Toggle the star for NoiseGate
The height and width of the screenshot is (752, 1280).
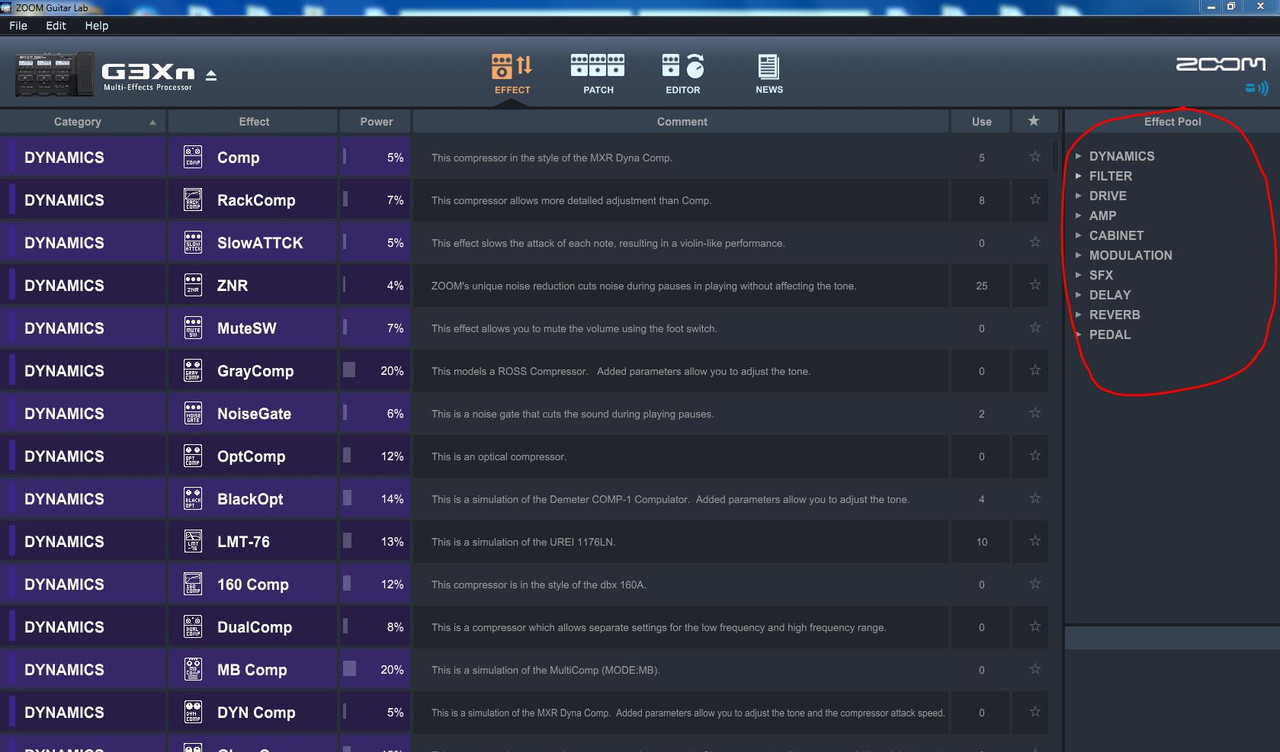(1035, 413)
